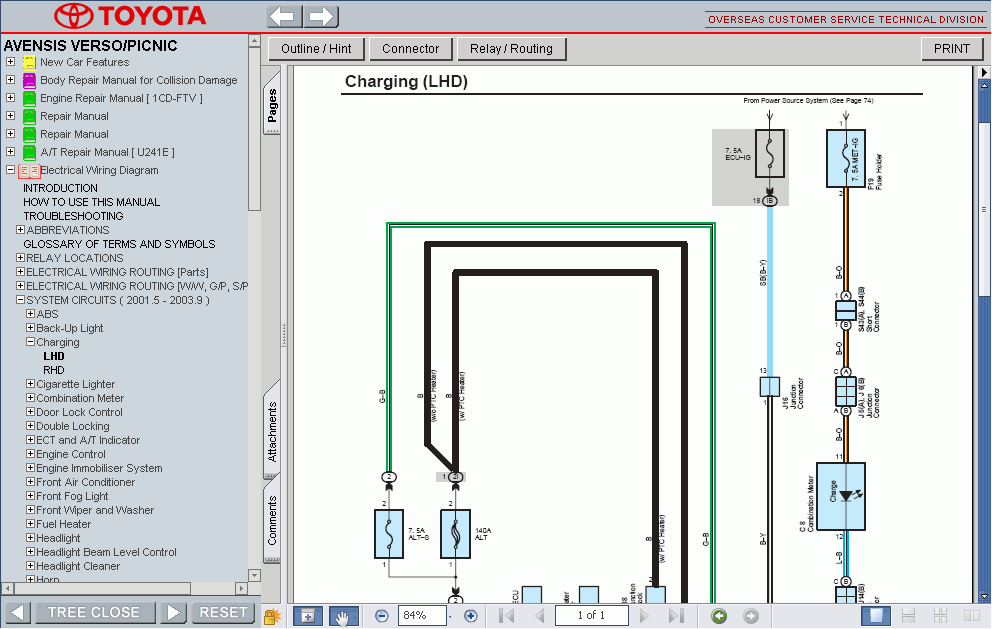The width and height of the screenshot is (992, 629).
Task: Open the Comments side tab
Action: (272, 520)
